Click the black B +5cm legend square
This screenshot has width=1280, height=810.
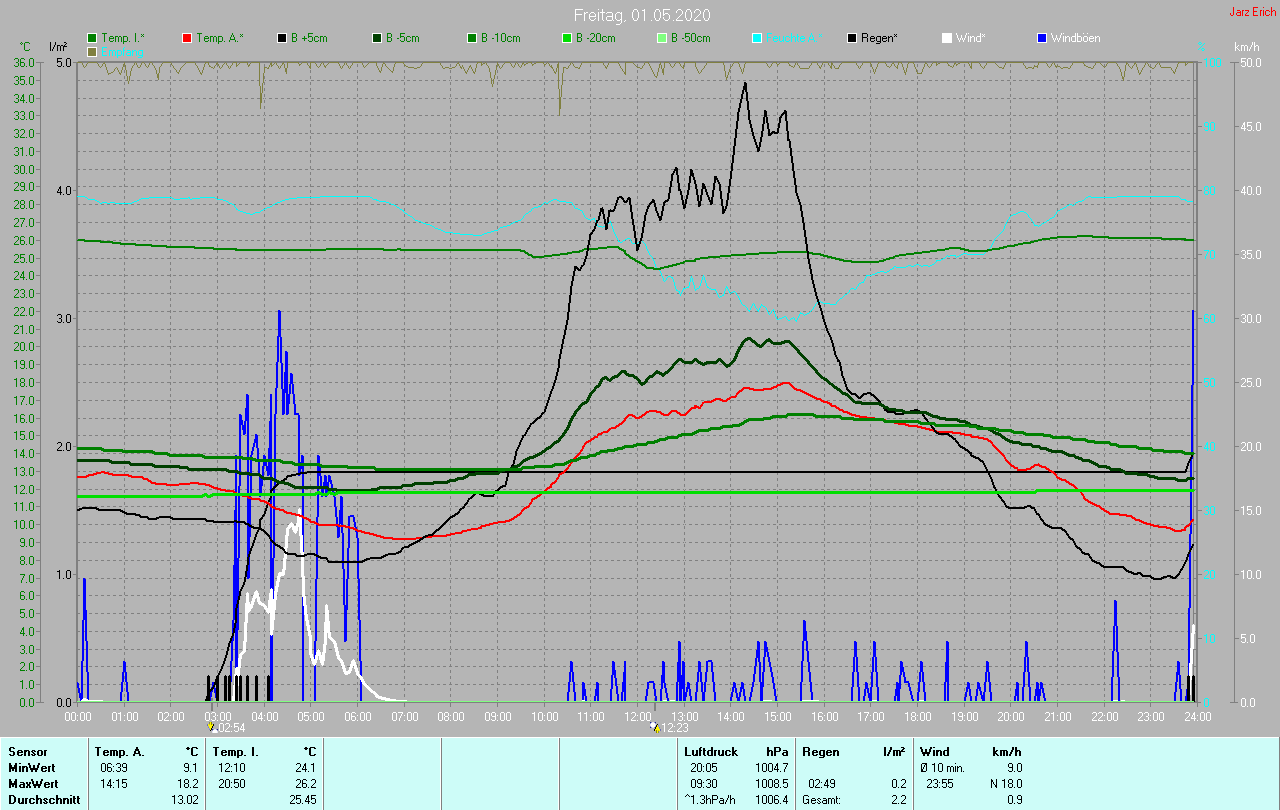[283, 38]
